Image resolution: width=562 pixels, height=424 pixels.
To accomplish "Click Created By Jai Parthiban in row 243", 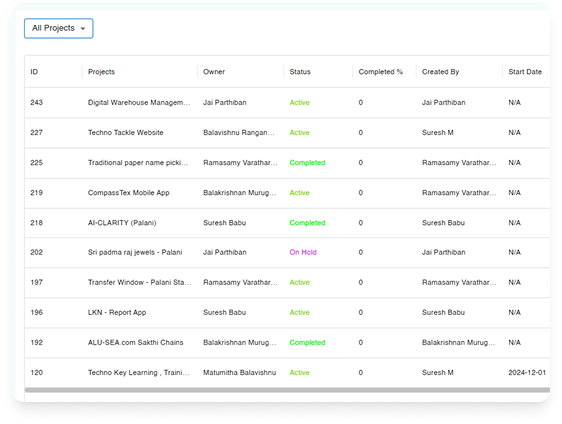I will tap(444, 103).
